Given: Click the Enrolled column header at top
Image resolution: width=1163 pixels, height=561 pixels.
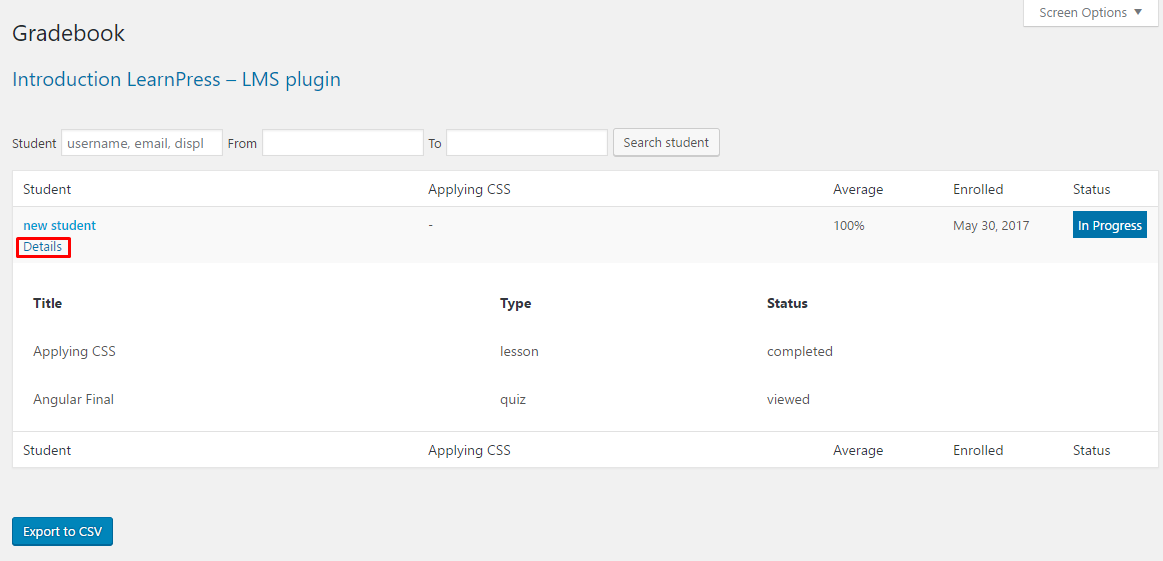Looking at the screenshot, I should pyautogui.click(x=978, y=189).
